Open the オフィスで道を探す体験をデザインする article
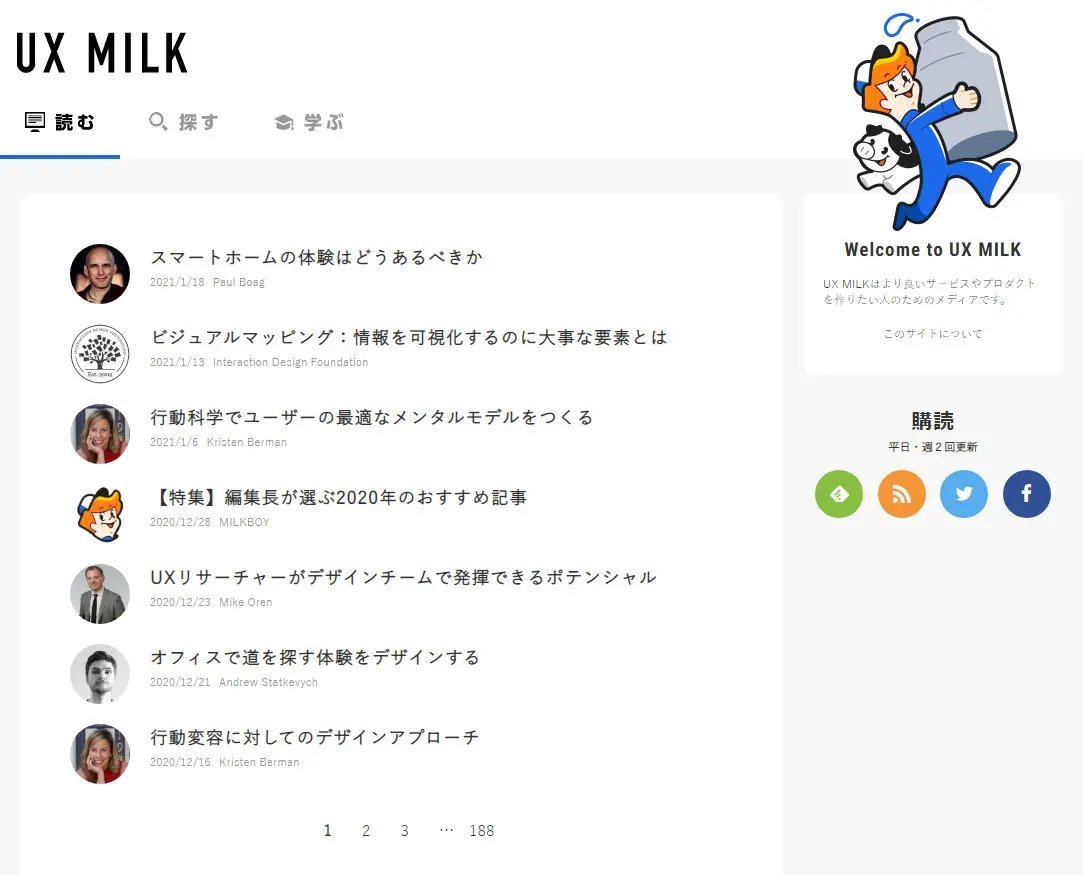This screenshot has height=875, width=1083. tap(315, 657)
